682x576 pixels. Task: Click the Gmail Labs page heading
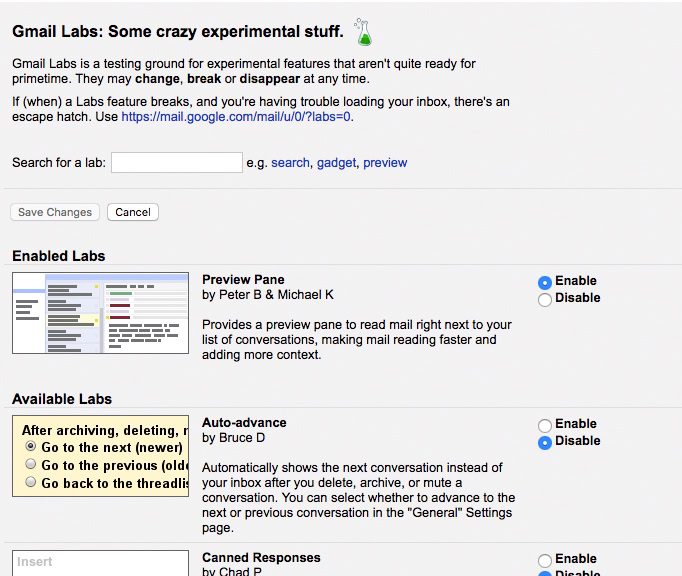(x=178, y=31)
